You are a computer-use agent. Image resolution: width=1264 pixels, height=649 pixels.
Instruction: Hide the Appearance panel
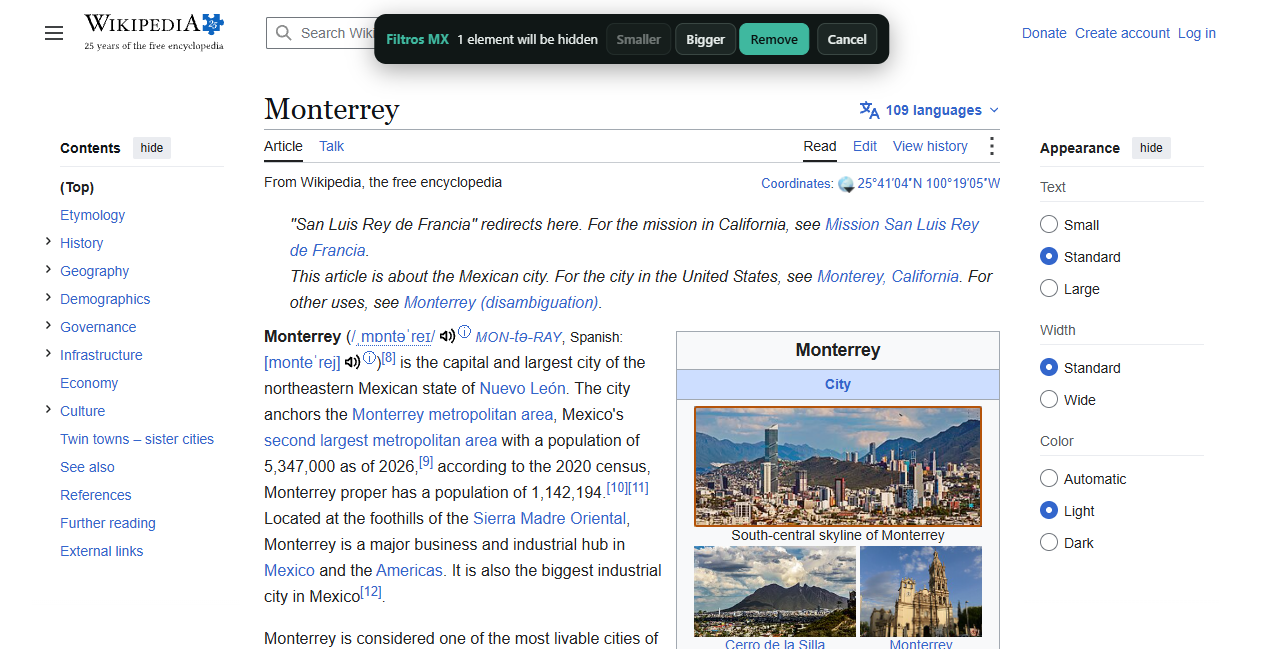pos(1151,148)
